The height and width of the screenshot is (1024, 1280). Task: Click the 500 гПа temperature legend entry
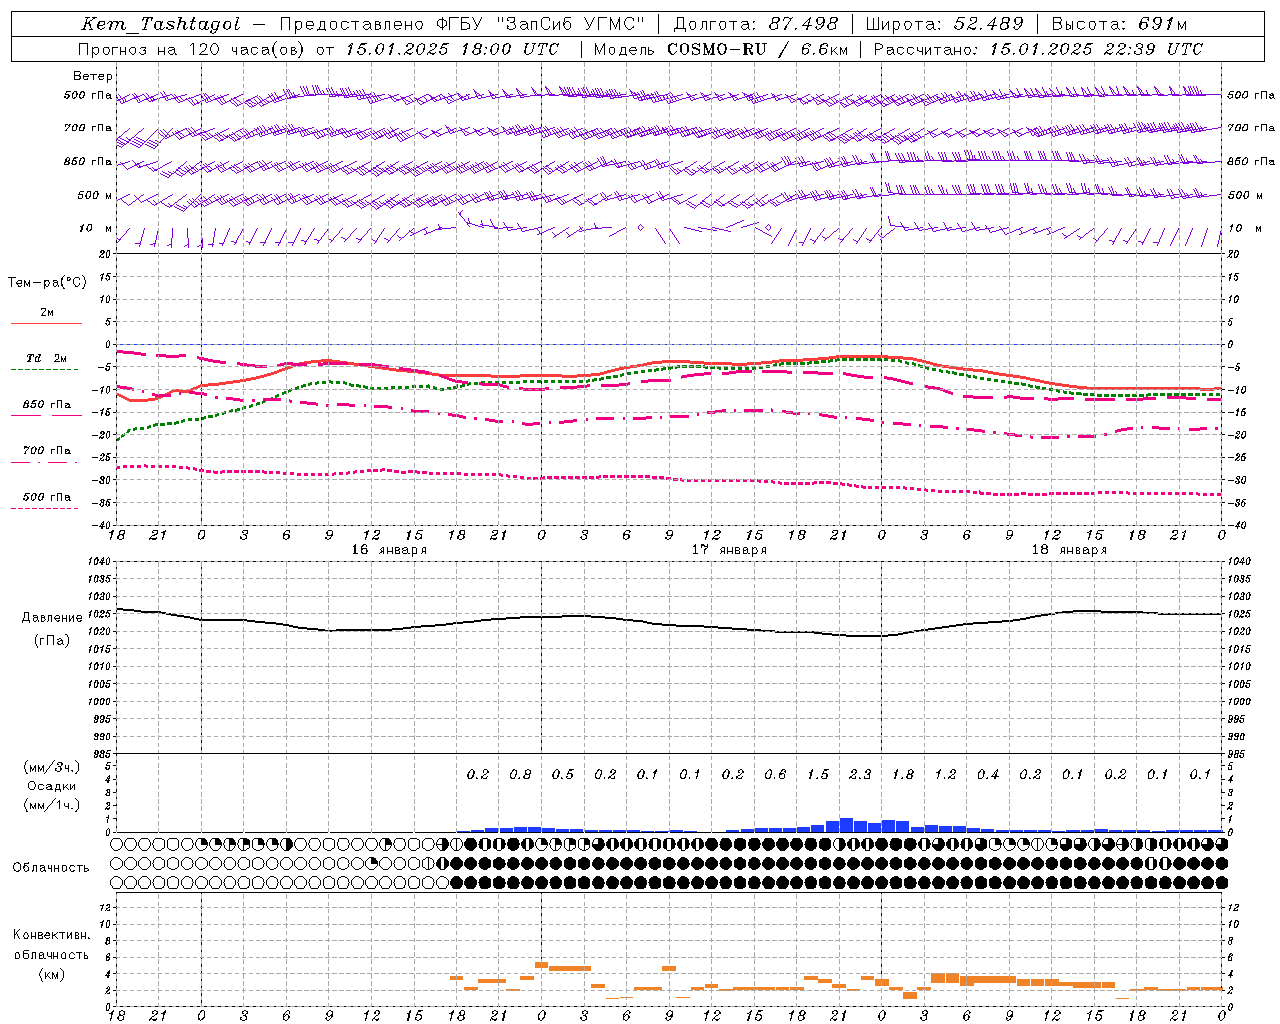tap(46, 500)
